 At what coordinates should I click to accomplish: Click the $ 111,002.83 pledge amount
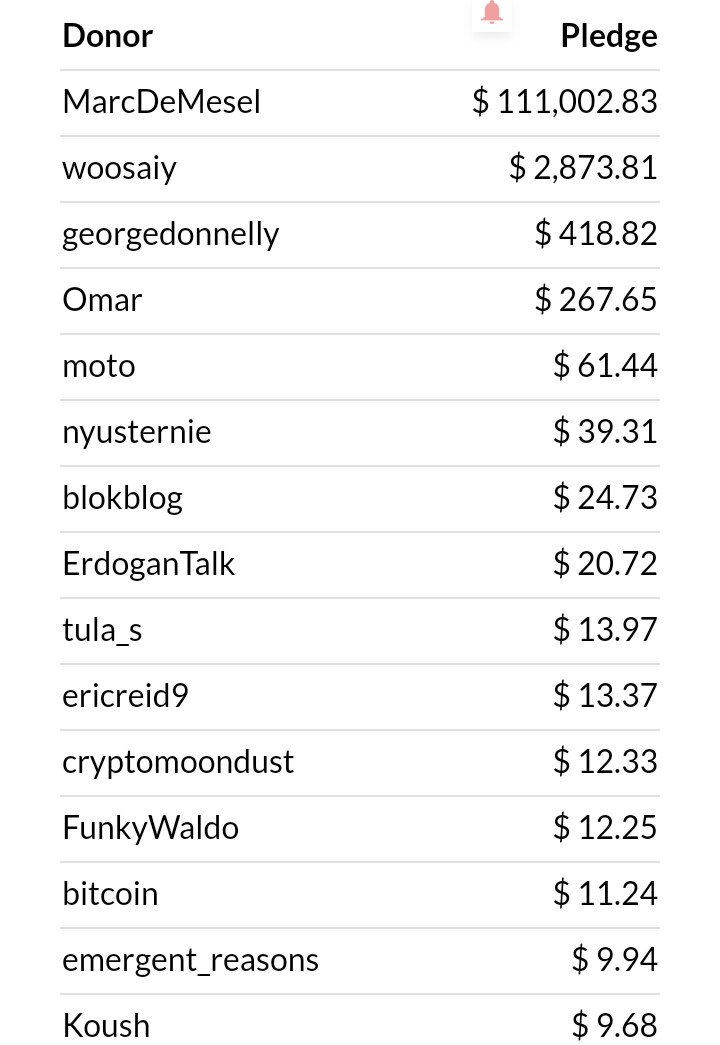pyautogui.click(x=565, y=102)
